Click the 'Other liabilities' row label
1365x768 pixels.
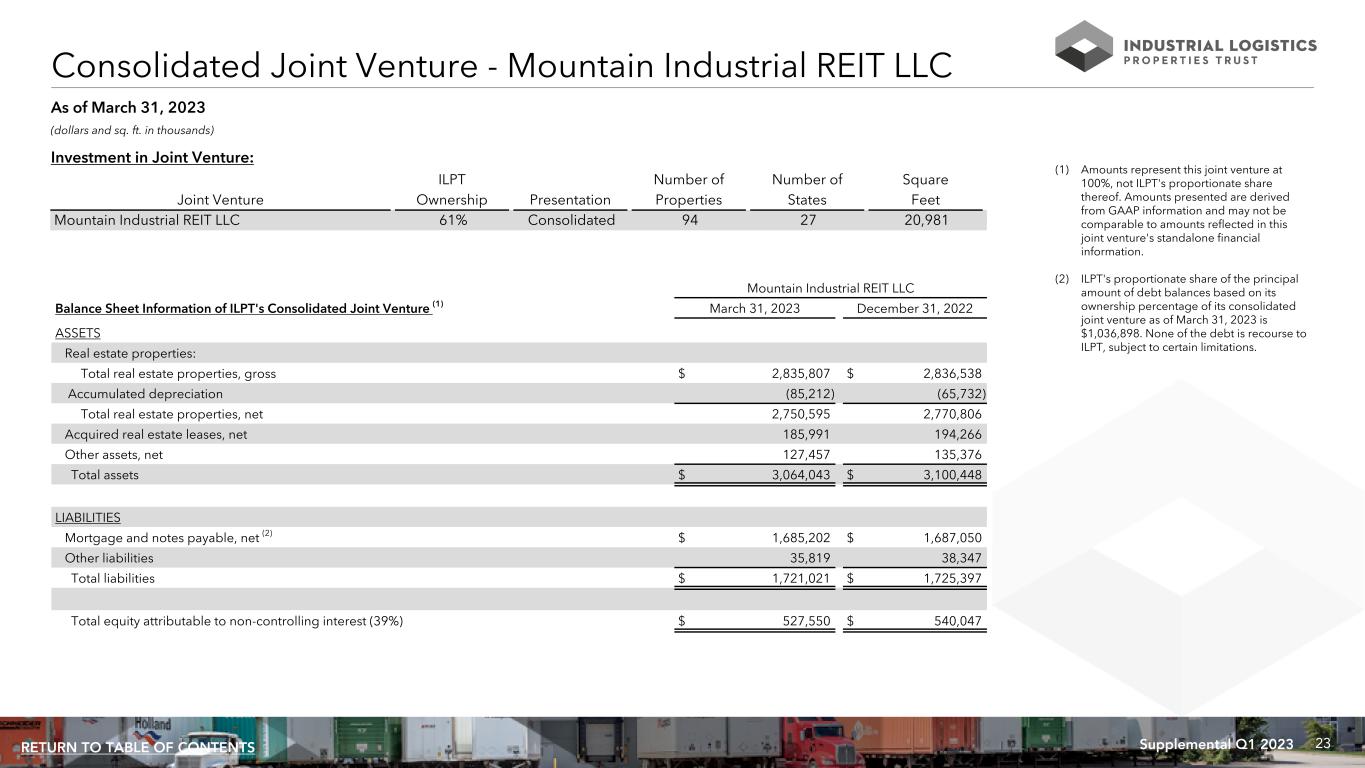(x=109, y=558)
